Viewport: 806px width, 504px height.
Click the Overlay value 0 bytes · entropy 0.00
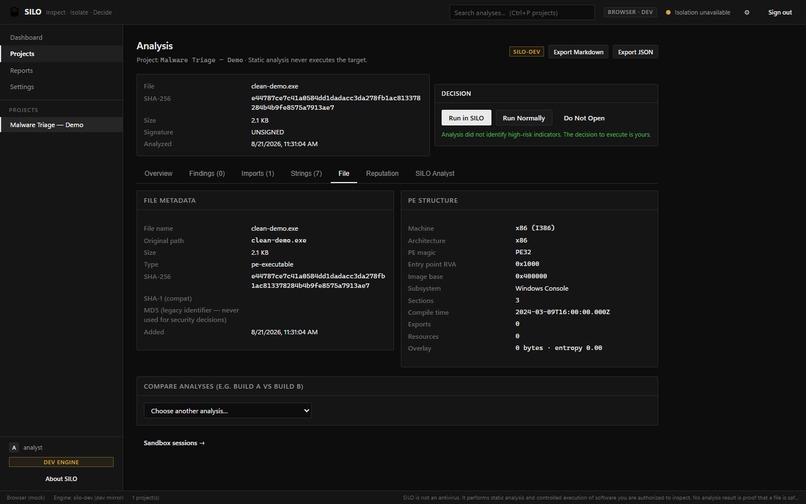(559, 348)
